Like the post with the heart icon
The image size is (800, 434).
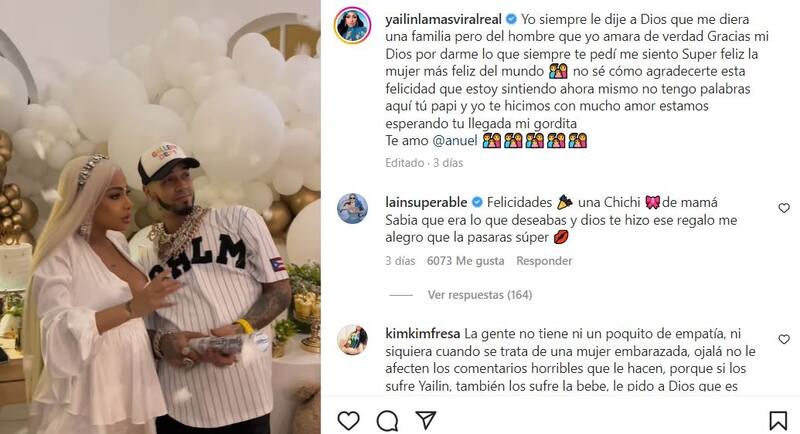coord(348,421)
